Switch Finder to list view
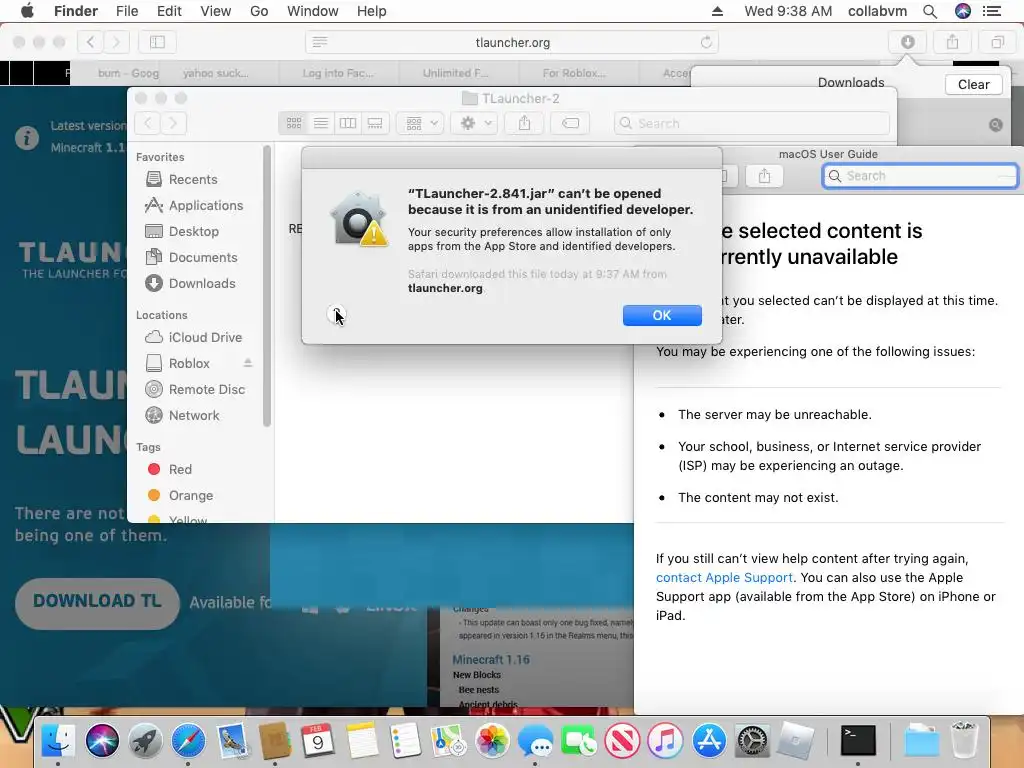Image resolution: width=1024 pixels, height=768 pixels. [x=321, y=123]
